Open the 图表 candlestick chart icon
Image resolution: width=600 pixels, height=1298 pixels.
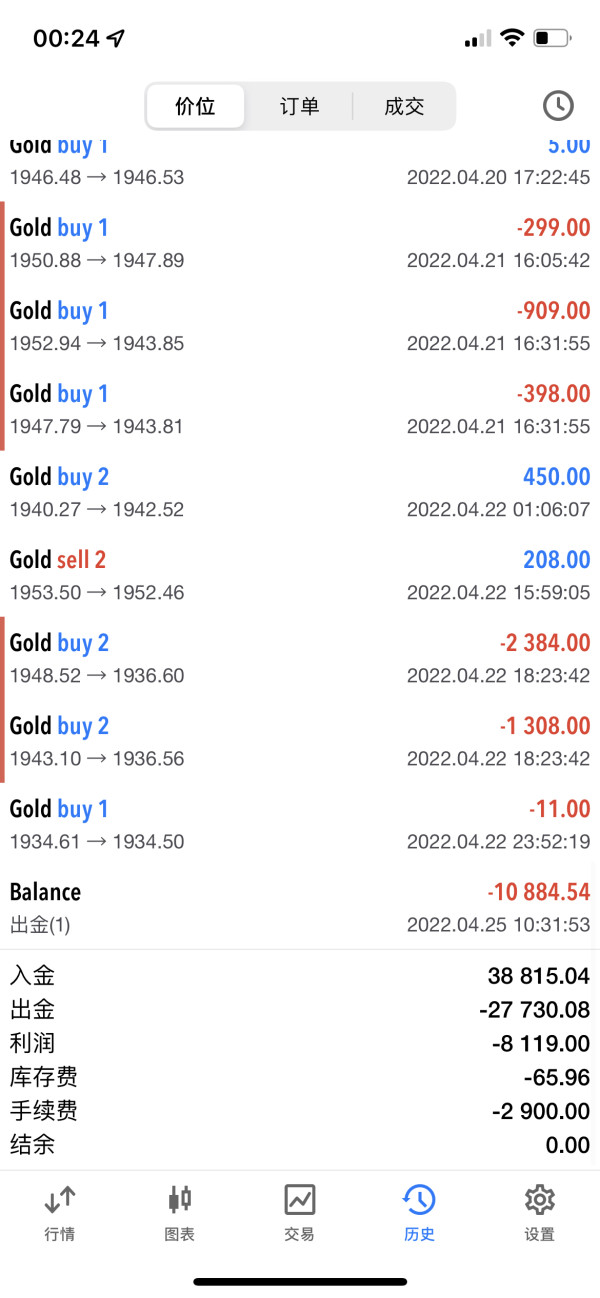tap(180, 1198)
